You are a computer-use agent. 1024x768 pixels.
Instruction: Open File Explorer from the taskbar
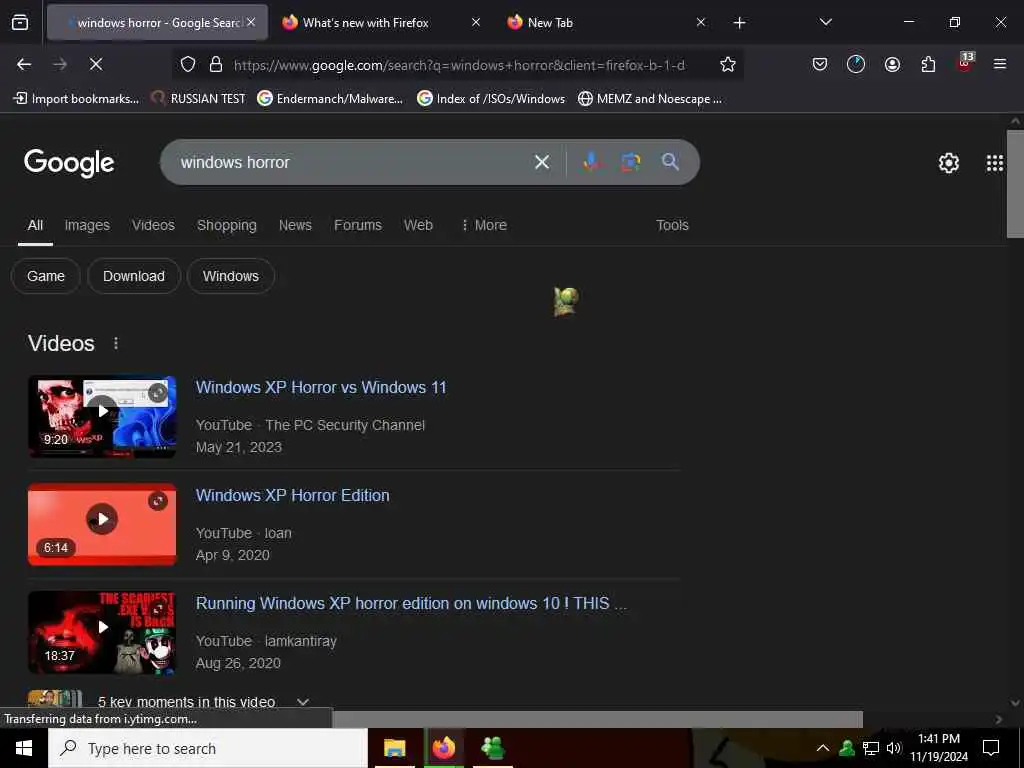(x=394, y=748)
